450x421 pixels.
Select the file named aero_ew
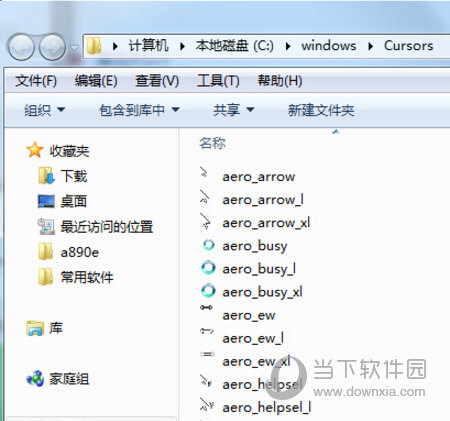point(249,315)
